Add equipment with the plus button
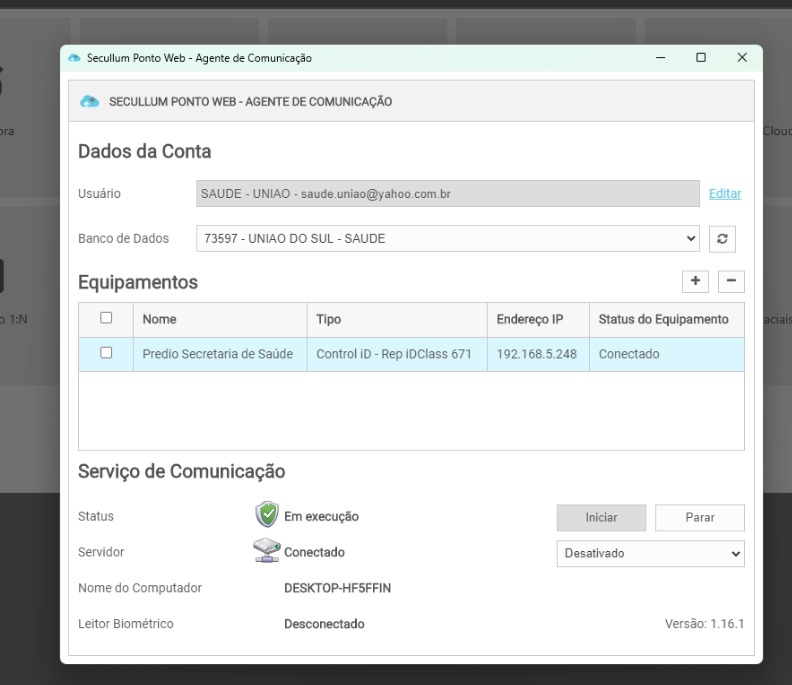The width and height of the screenshot is (792, 685). click(695, 282)
